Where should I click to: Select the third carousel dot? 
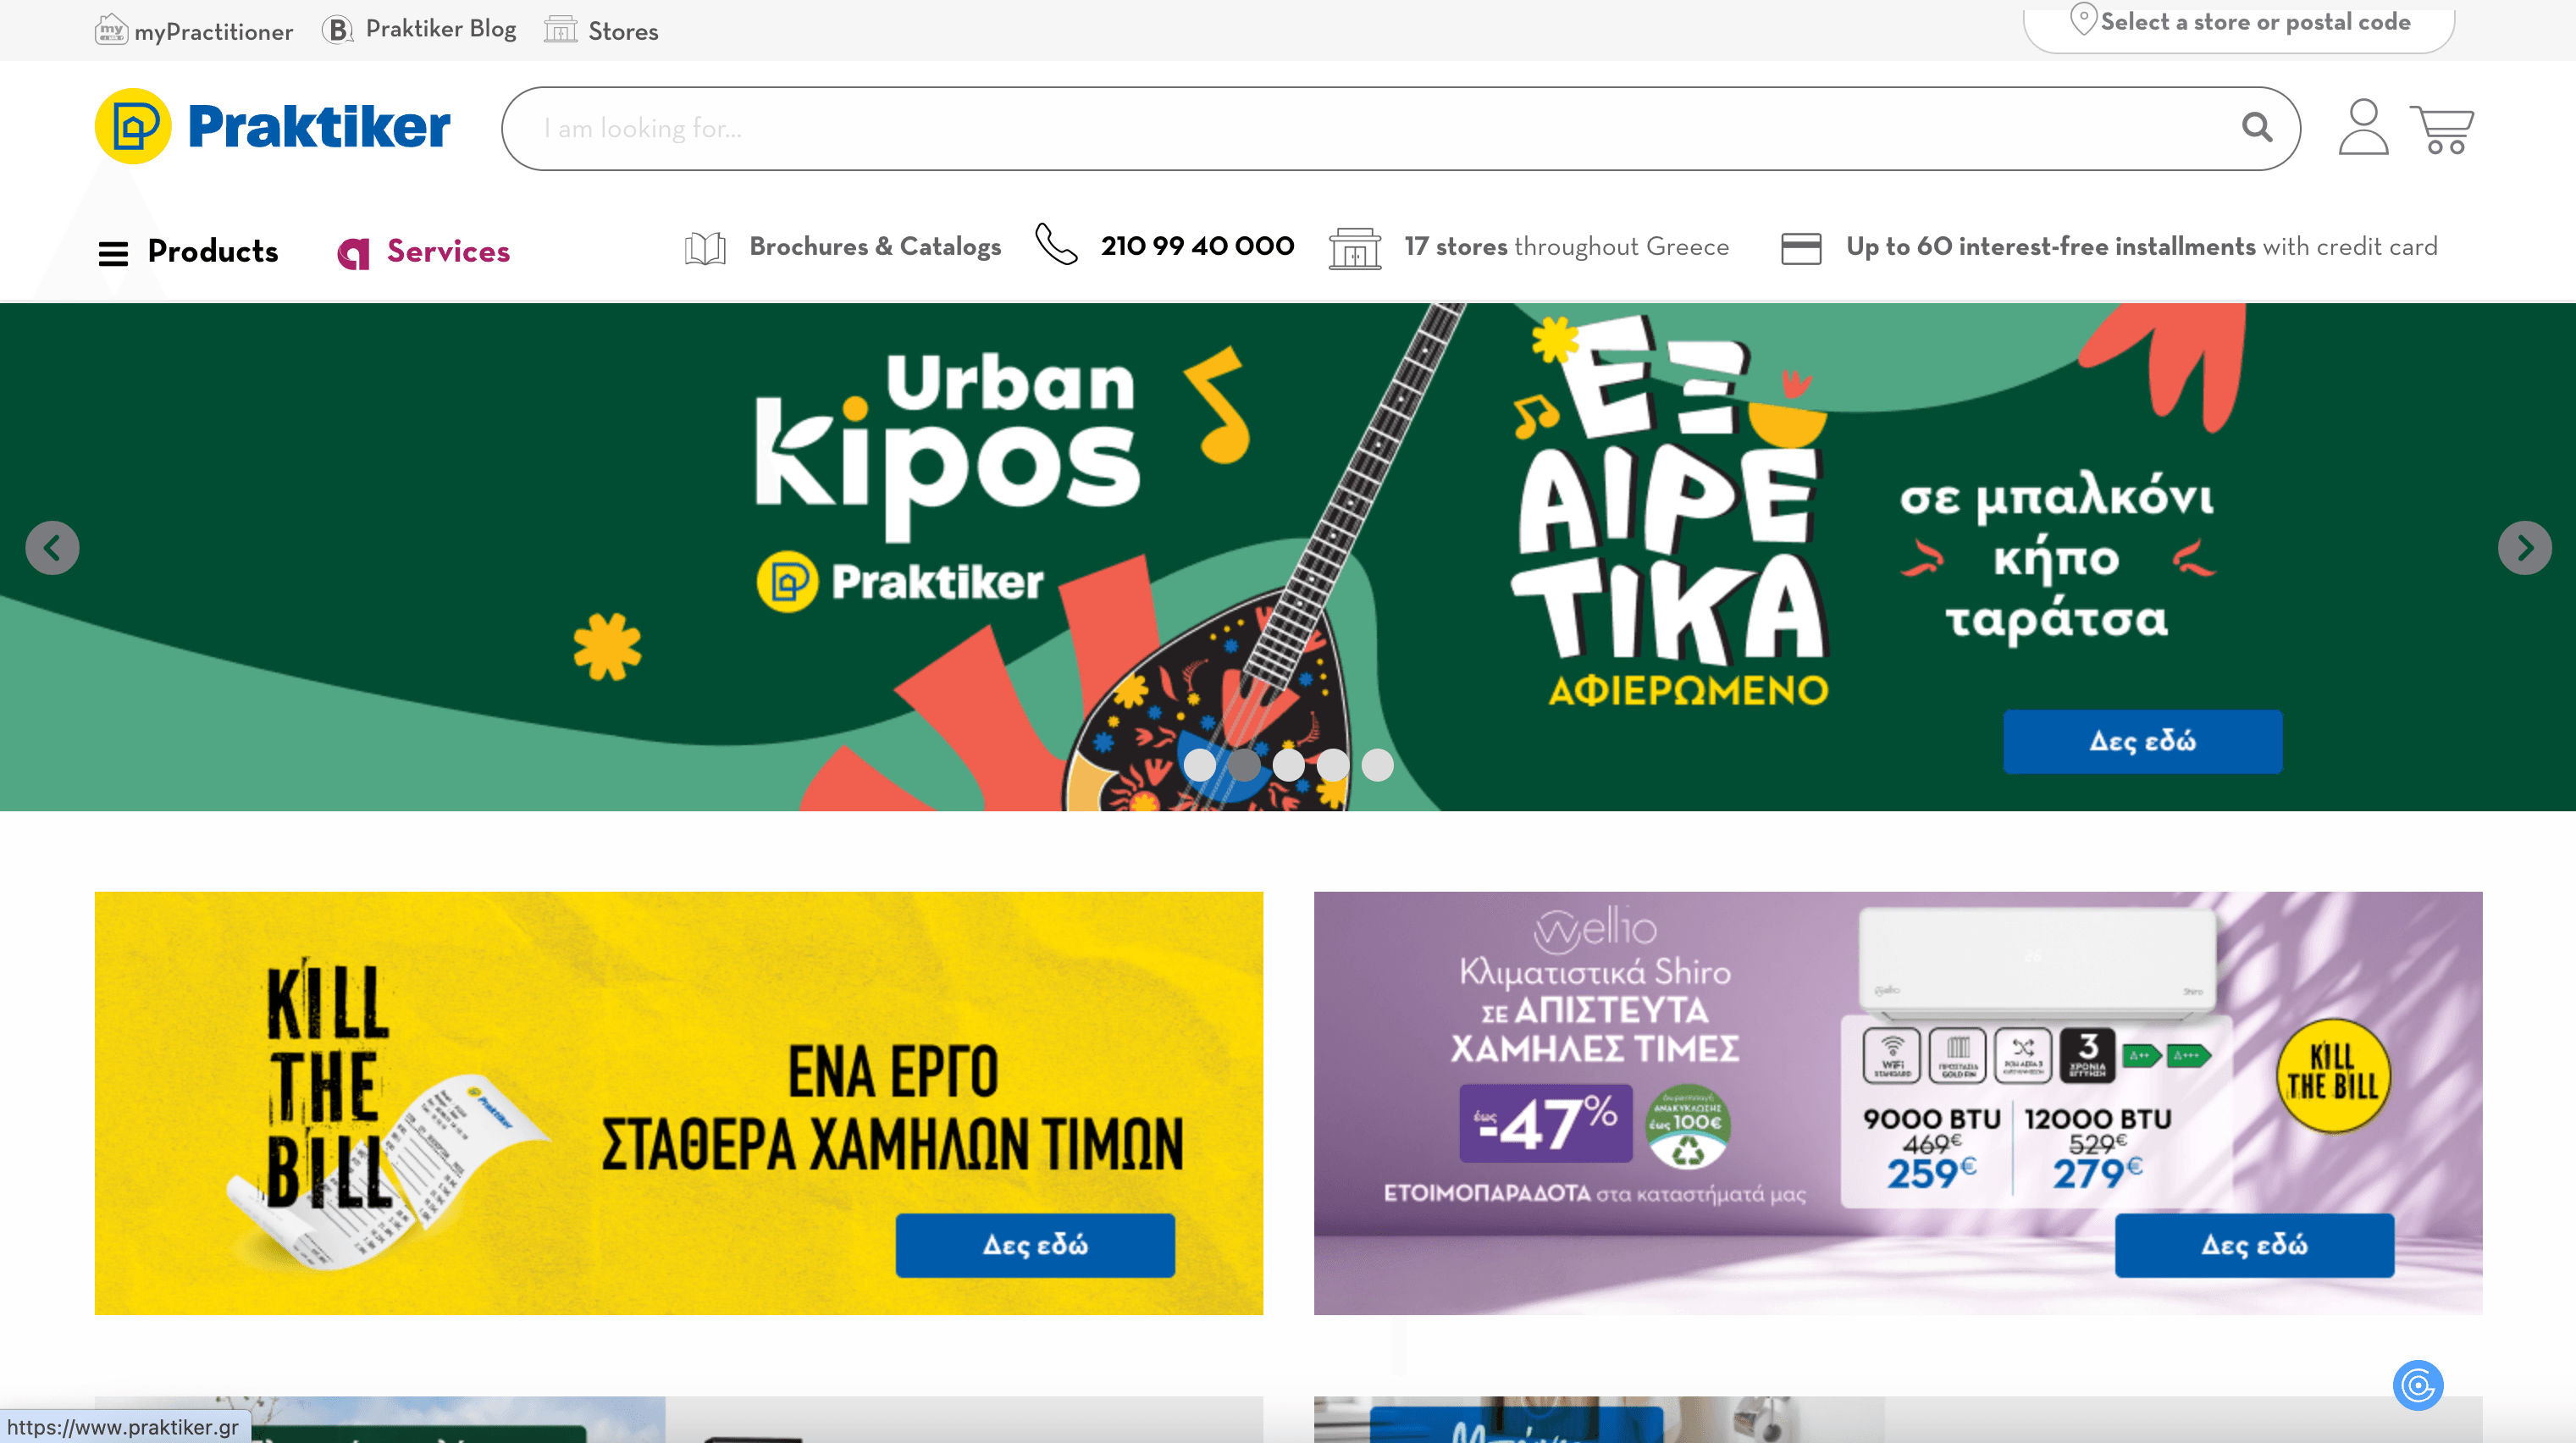1288,765
